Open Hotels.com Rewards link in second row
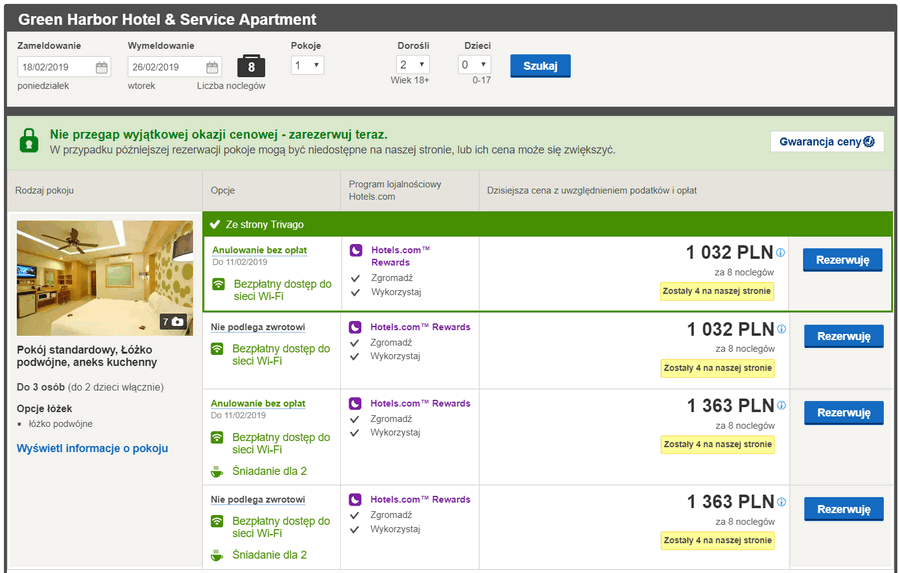 420,327
